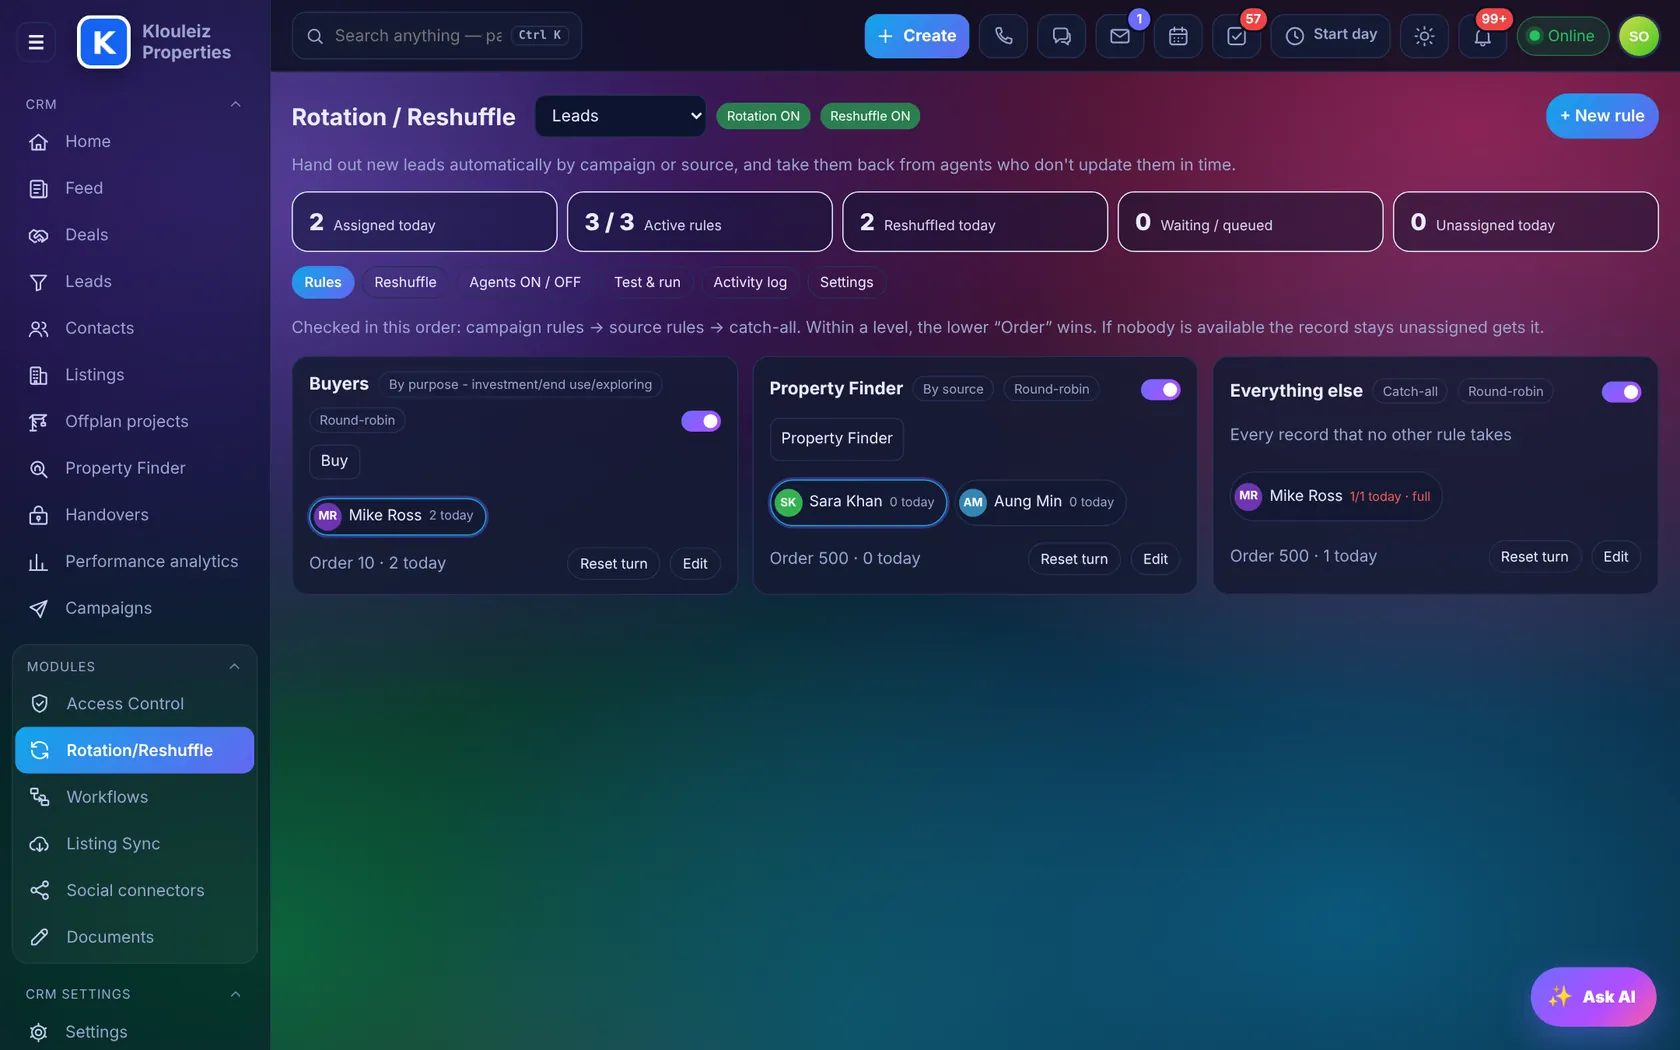The height and width of the screenshot is (1050, 1680).
Task: Collapse the MODULES sidebar section
Action: 235,667
